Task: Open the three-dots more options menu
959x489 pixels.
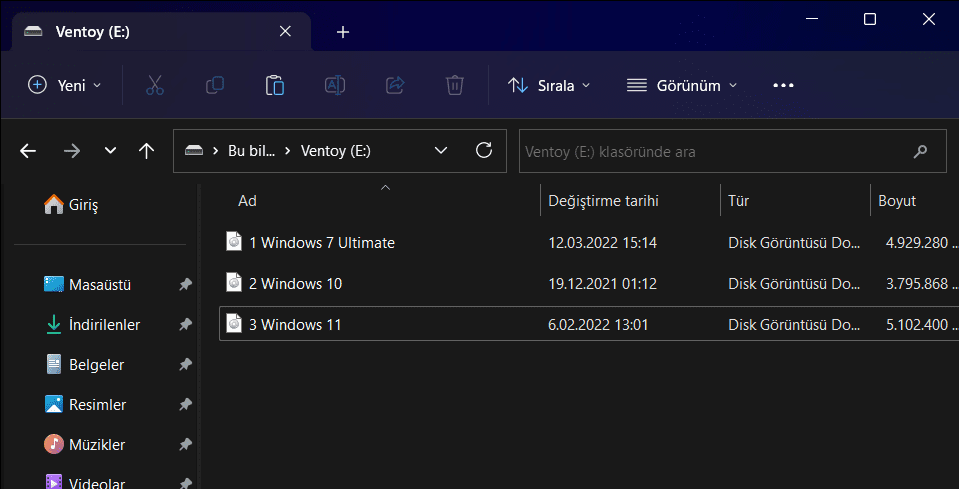Action: click(783, 85)
